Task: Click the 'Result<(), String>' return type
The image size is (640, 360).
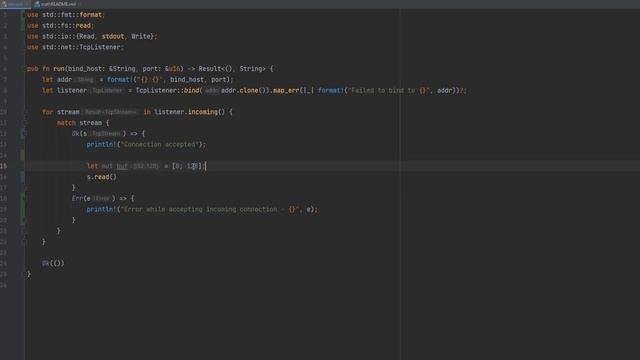Action: 232,69
